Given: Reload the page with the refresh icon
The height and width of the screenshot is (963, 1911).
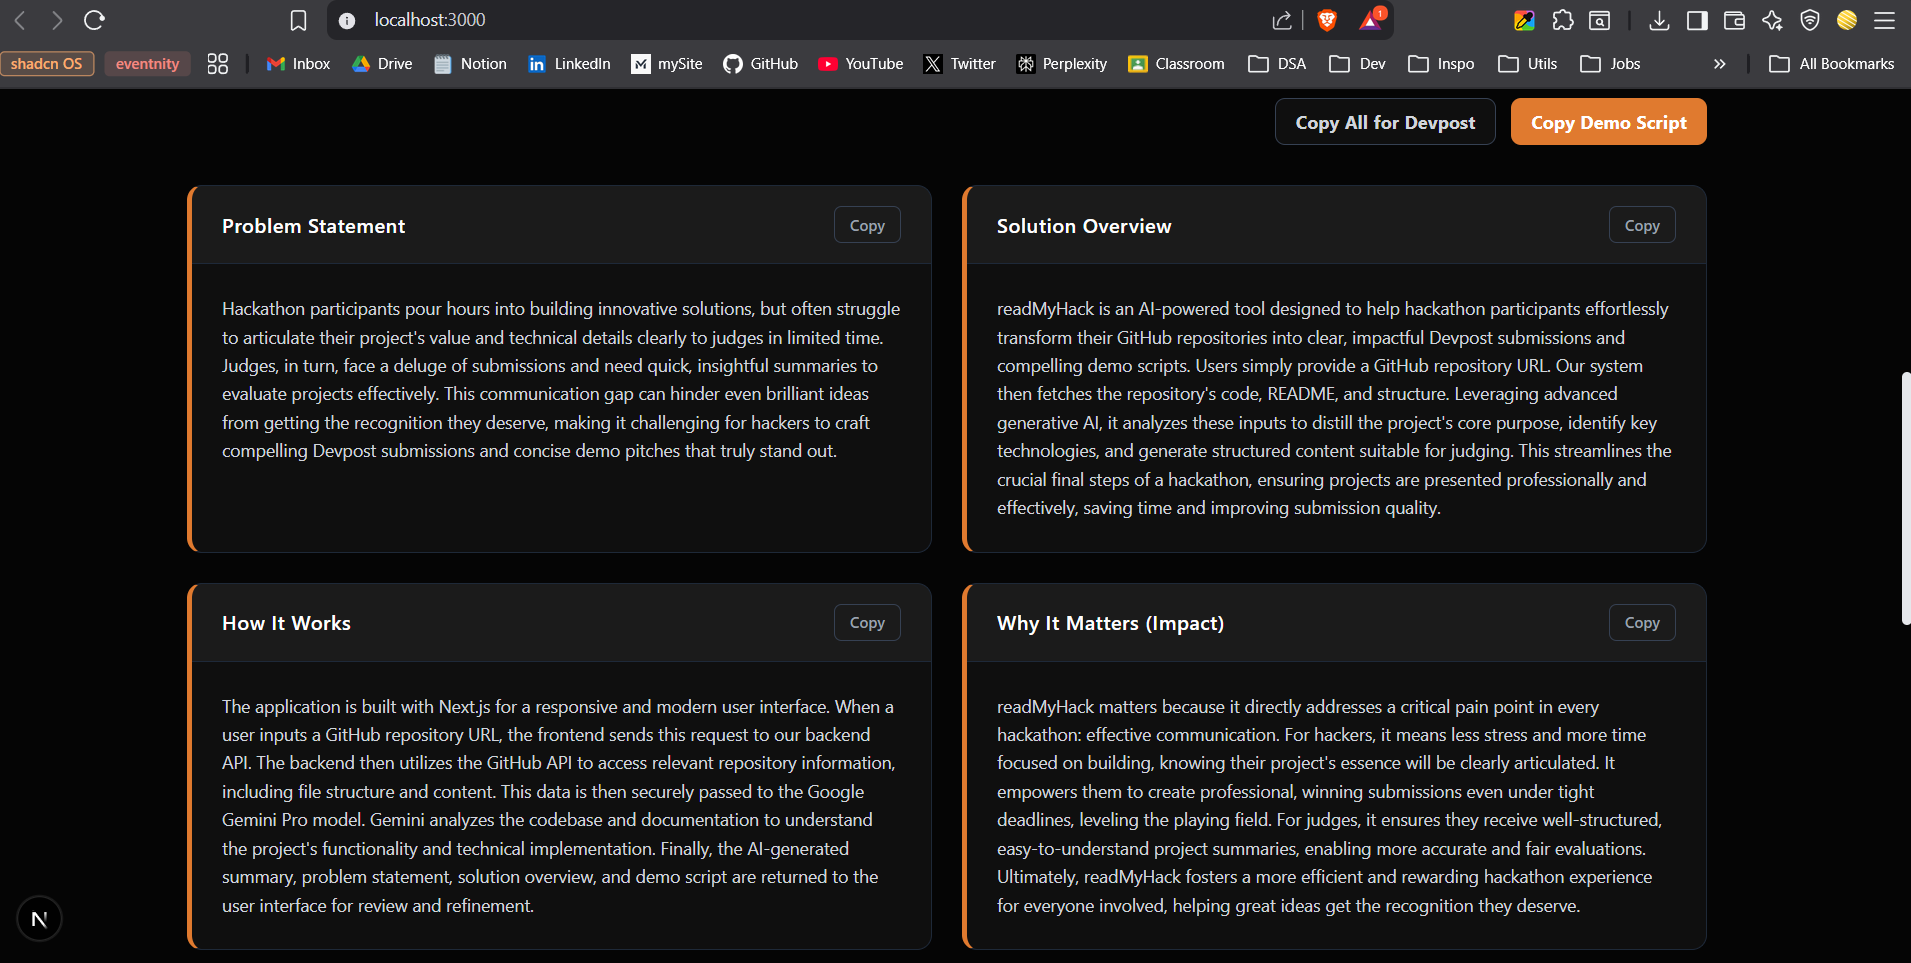Looking at the screenshot, I should click(x=95, y=20).
